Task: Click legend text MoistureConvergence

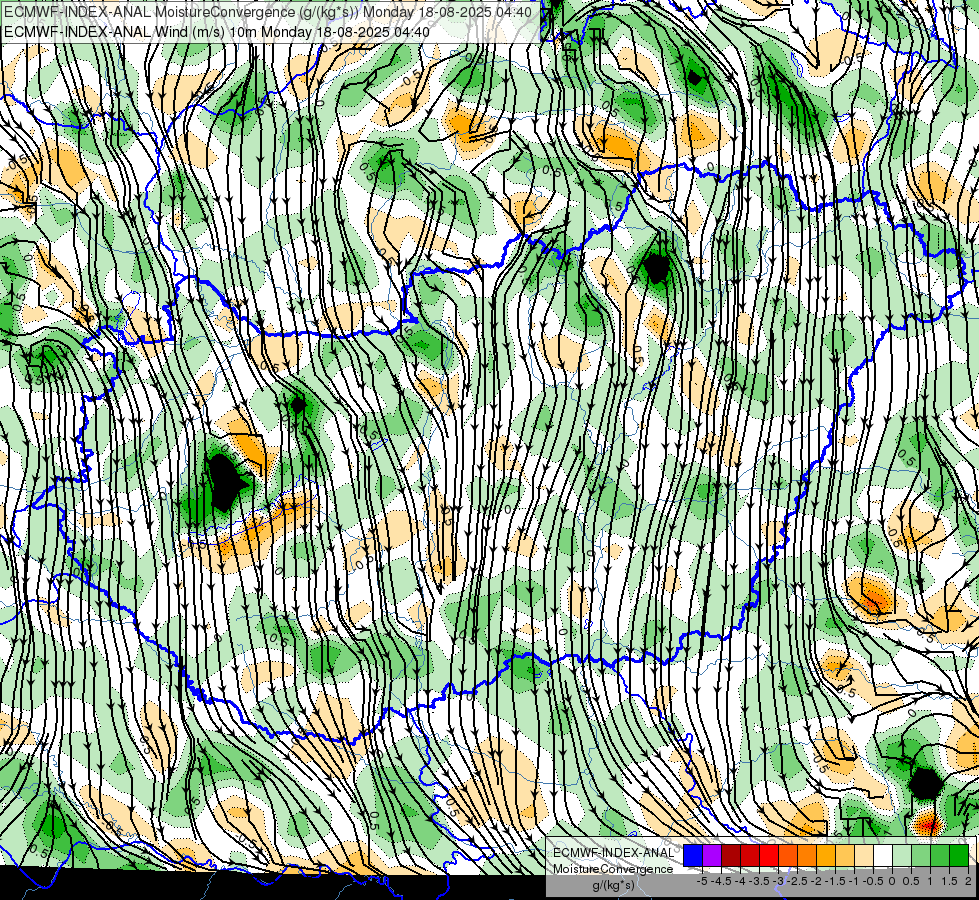Action: tap(613, 870)
